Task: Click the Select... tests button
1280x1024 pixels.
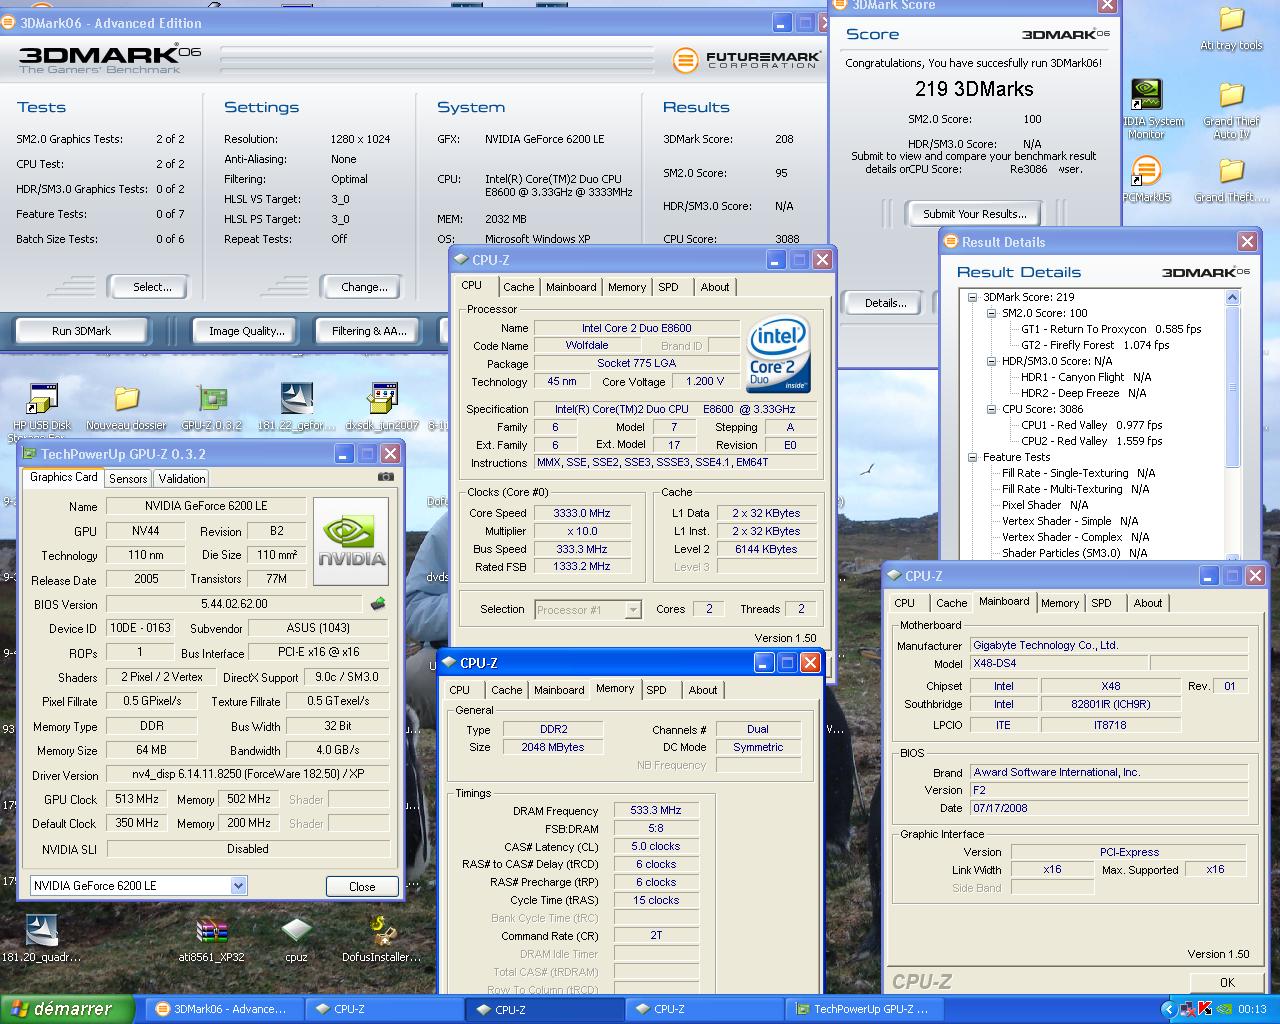Action: [x=152, y=287]
